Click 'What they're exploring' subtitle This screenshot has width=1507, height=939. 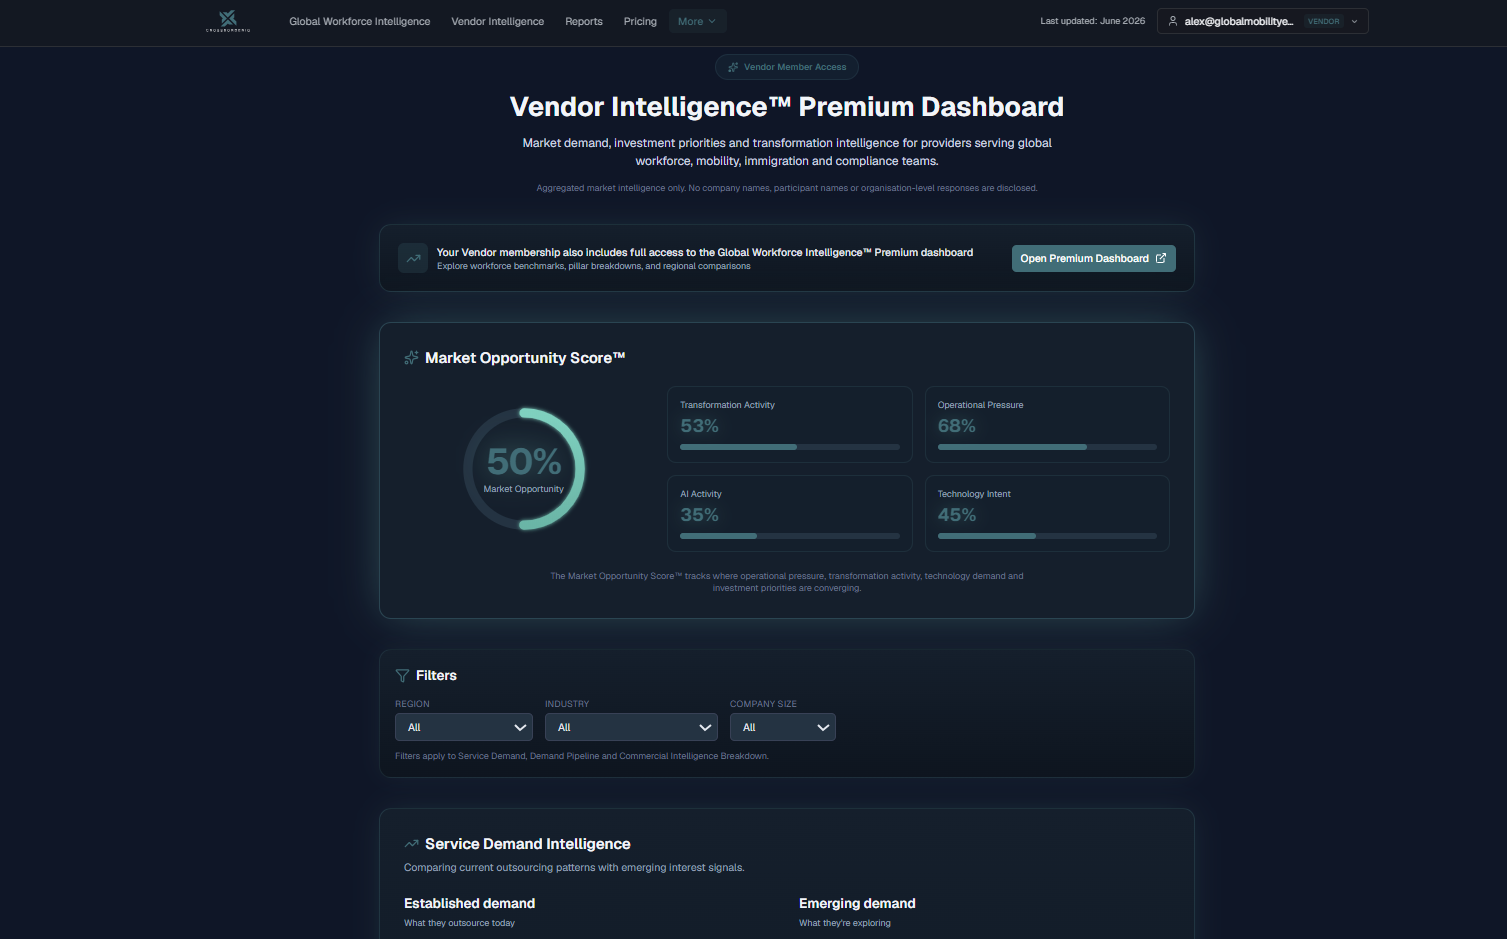click(845, 923)
